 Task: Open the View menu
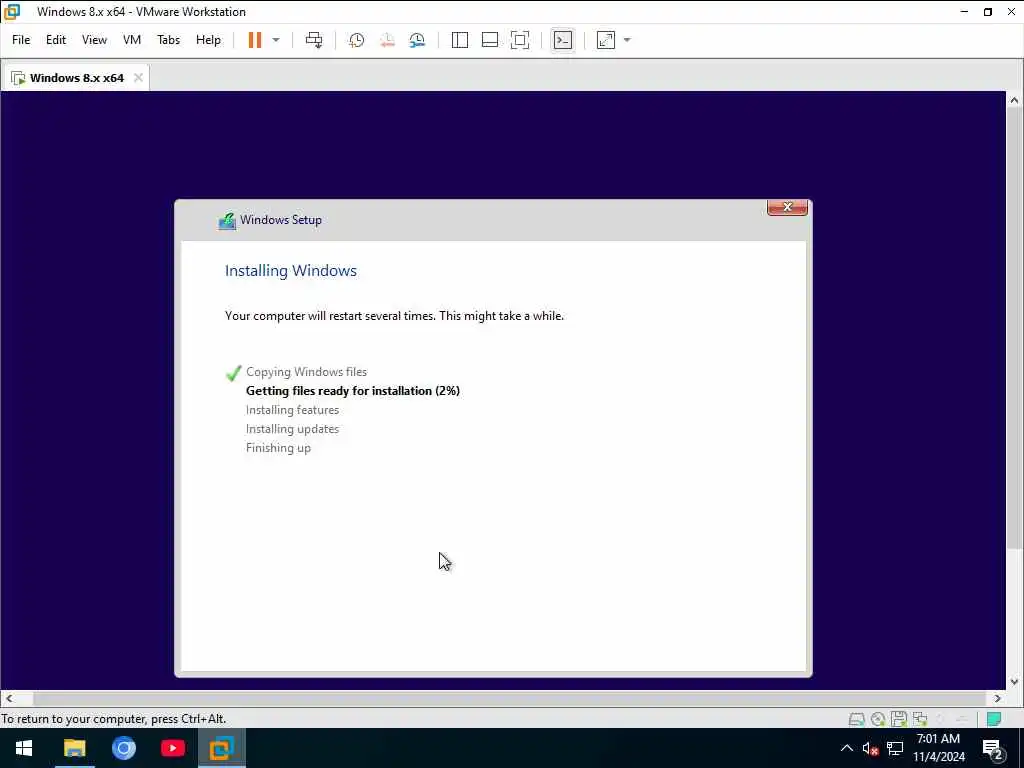[x=94, y=40]
